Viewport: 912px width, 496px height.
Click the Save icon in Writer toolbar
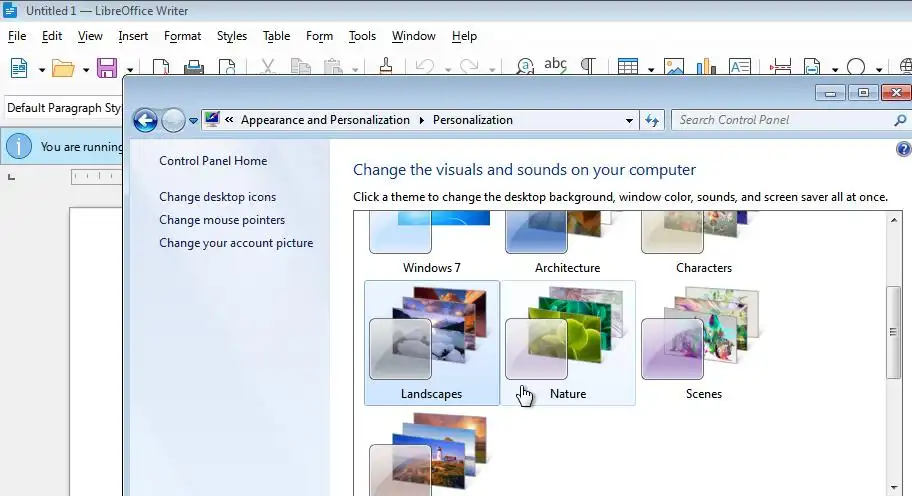click(x=107, y=68)
